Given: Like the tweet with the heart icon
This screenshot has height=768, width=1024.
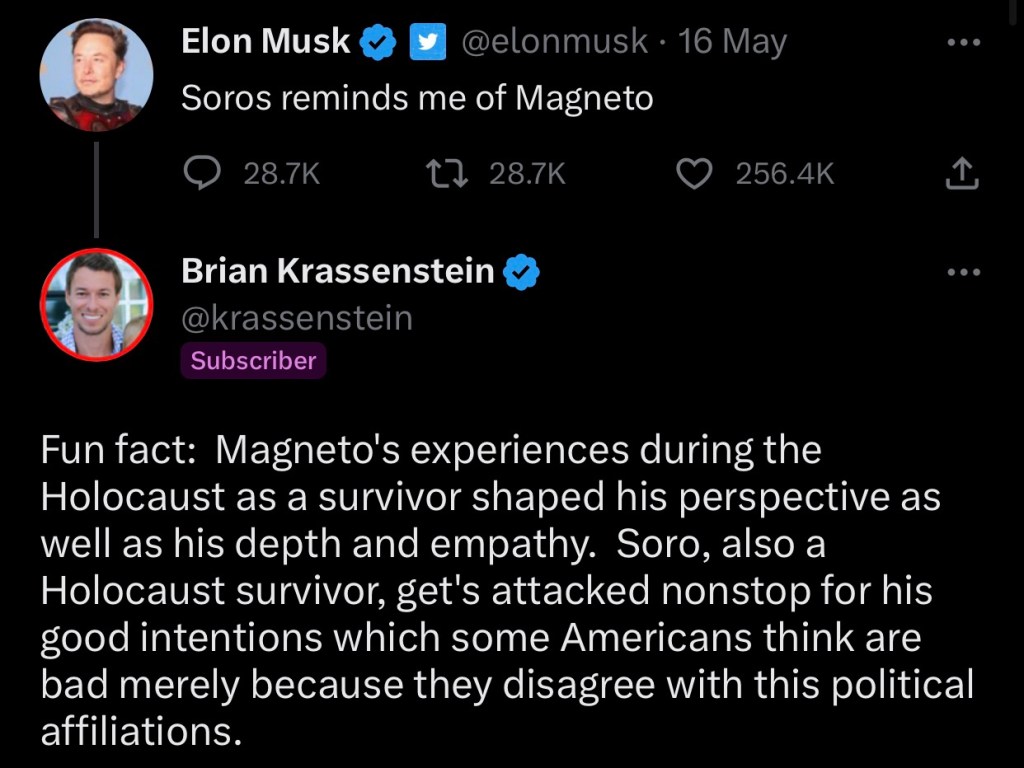Looking at the screenshot, I should [x=693, y=175].
